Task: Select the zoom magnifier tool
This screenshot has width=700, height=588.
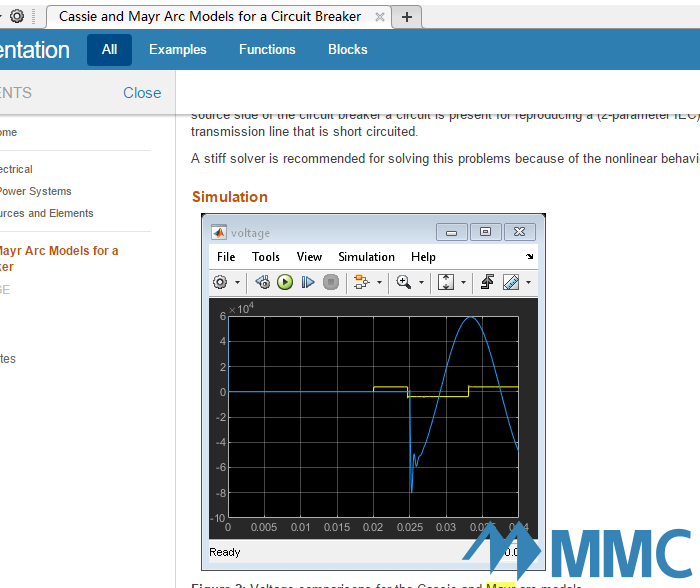Action: (404, 282)
